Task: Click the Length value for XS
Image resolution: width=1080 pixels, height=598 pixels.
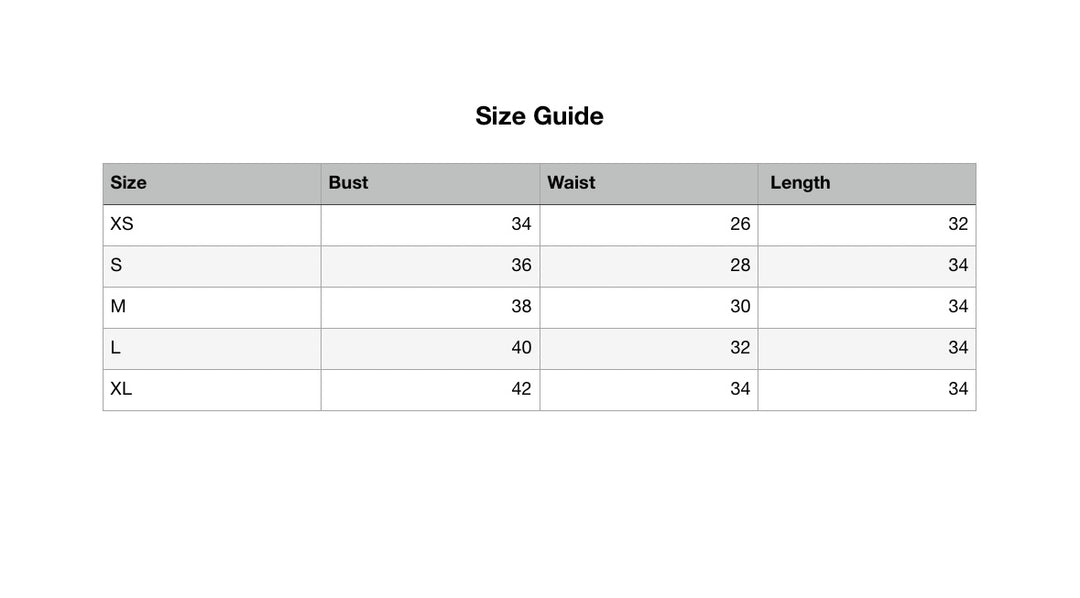Action: click(957, 224)
